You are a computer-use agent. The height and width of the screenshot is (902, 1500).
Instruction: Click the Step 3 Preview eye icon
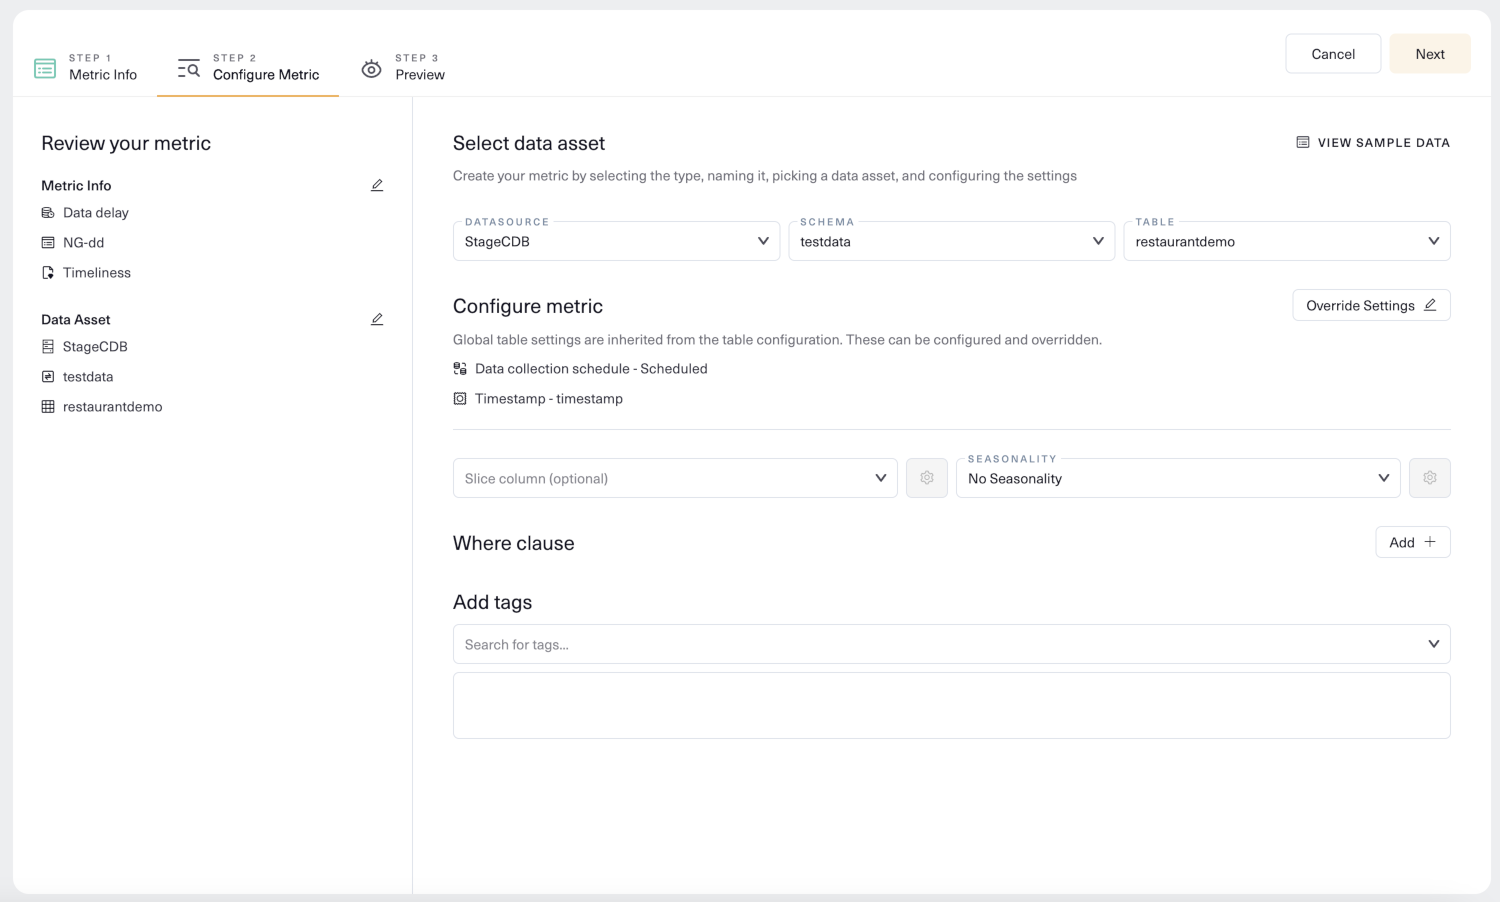[x=371, y=68]
